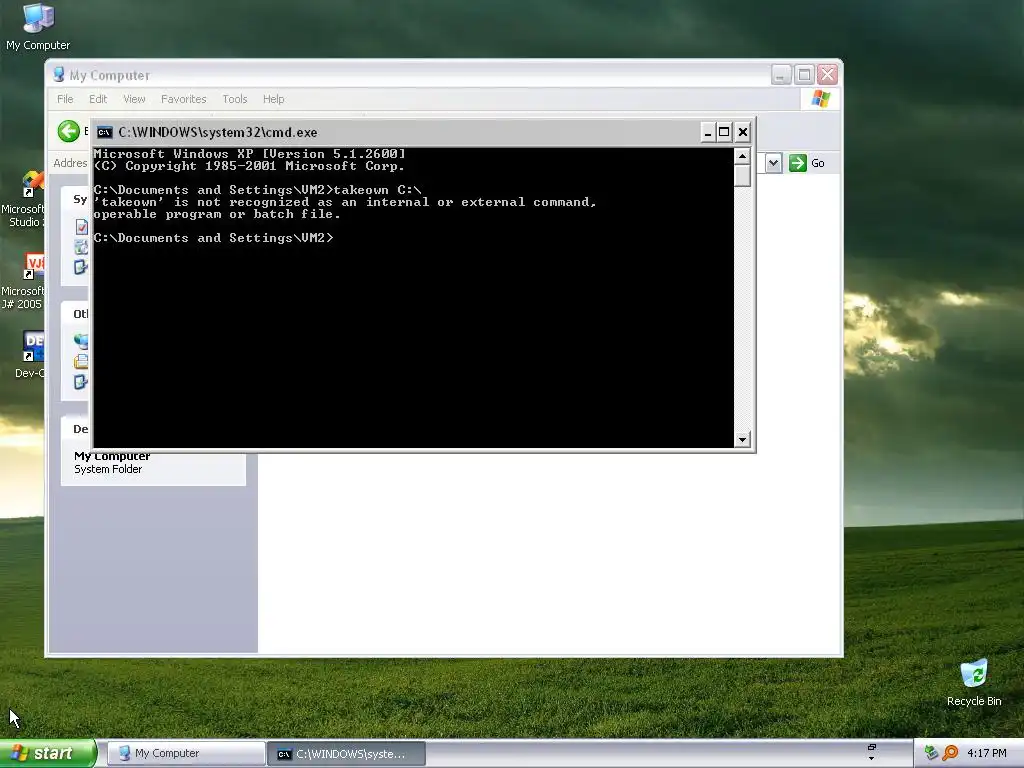The image size is (1024, 768).
Task: Open the View menu in My Computer
Action: 135,99
